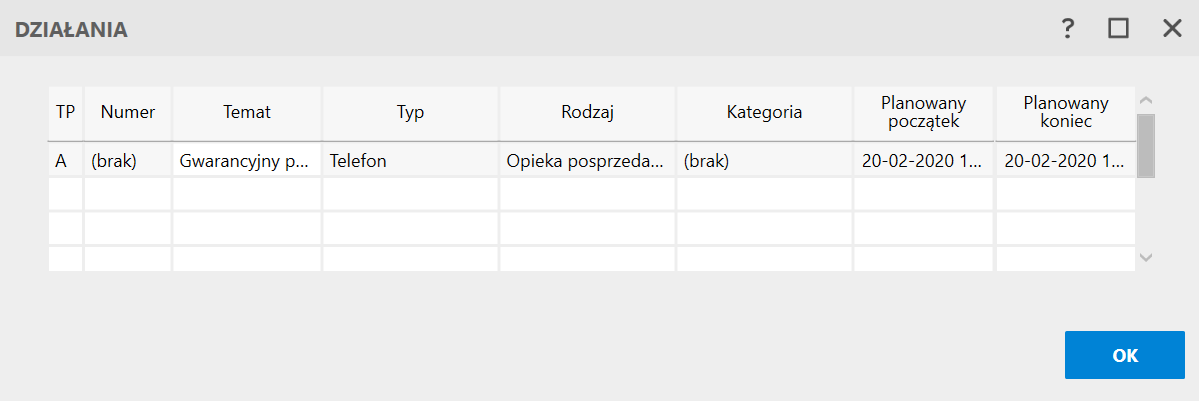
Task: Click the Opieka posprzeda... cell
Action: click(587, 160)
